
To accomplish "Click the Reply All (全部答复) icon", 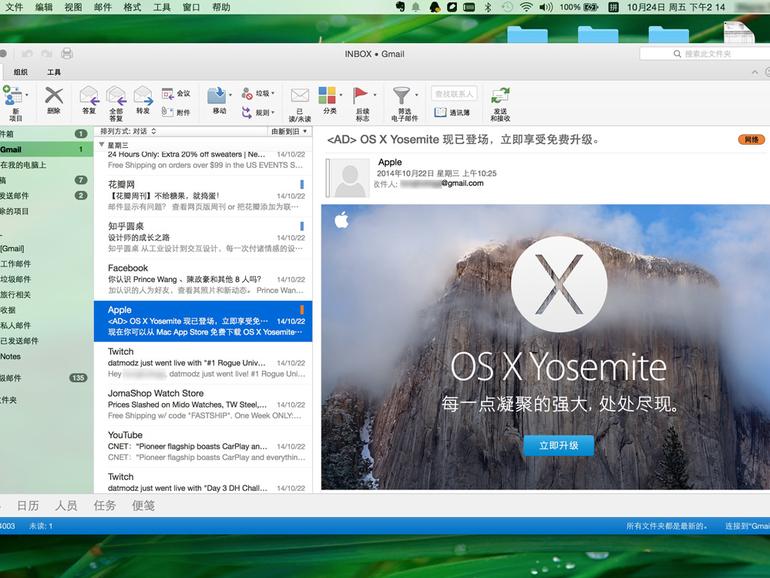I will (116, 95).
